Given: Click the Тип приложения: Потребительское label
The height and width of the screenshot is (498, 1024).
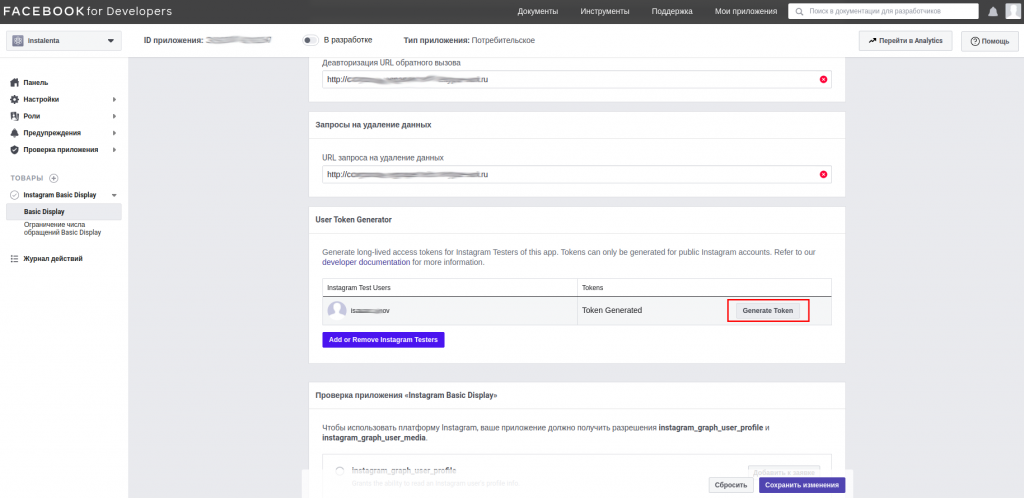Looking at the screenshot, I should click(x=471, y=40).
